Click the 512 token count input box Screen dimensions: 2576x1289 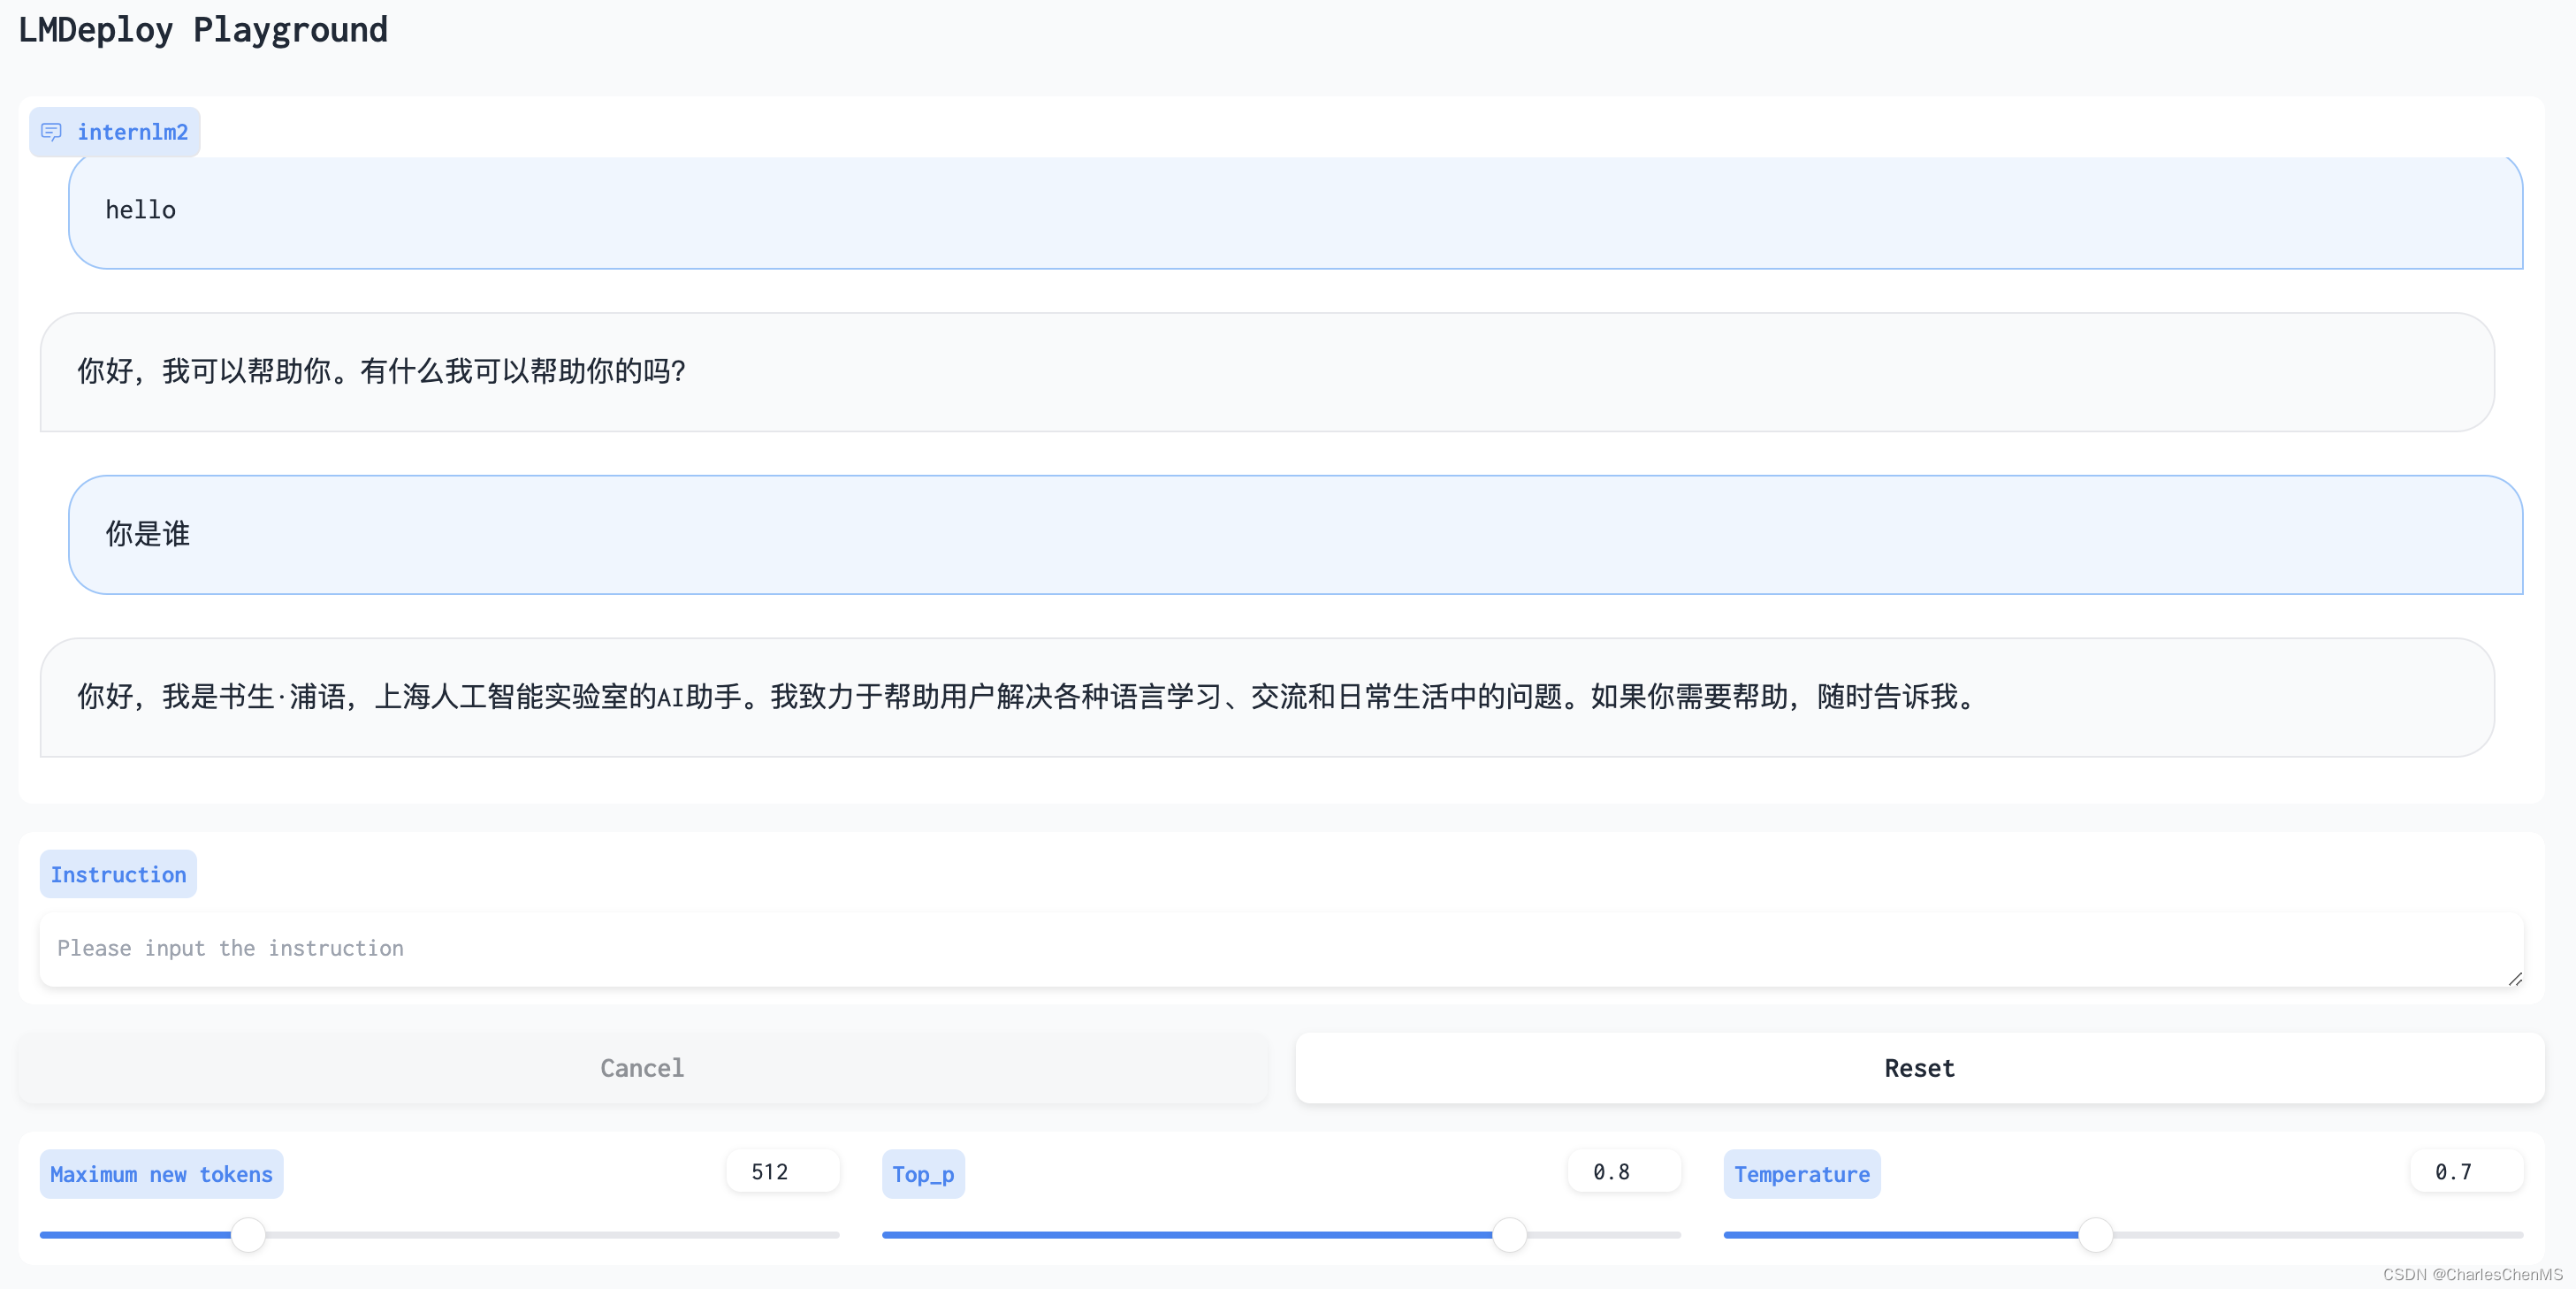tap(783, 1171)
